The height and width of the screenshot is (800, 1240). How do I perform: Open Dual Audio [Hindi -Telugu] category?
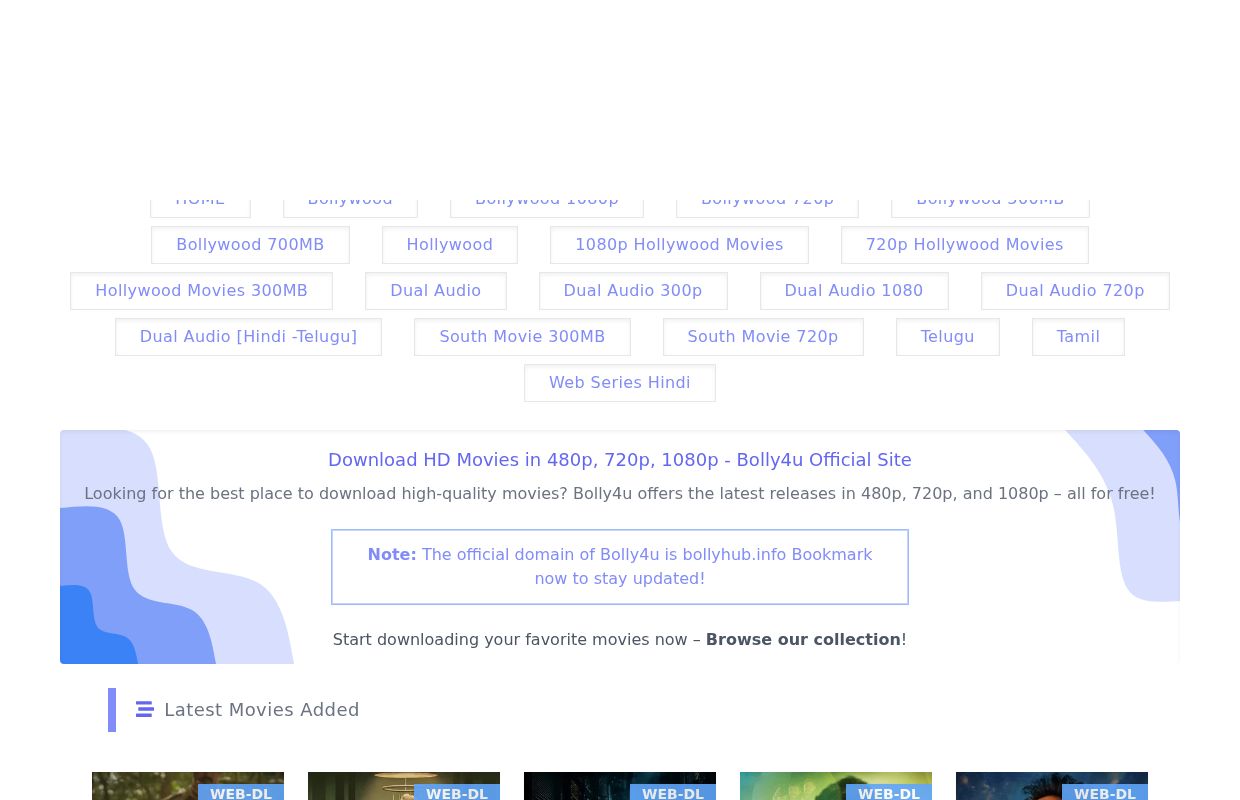point(248,337)
